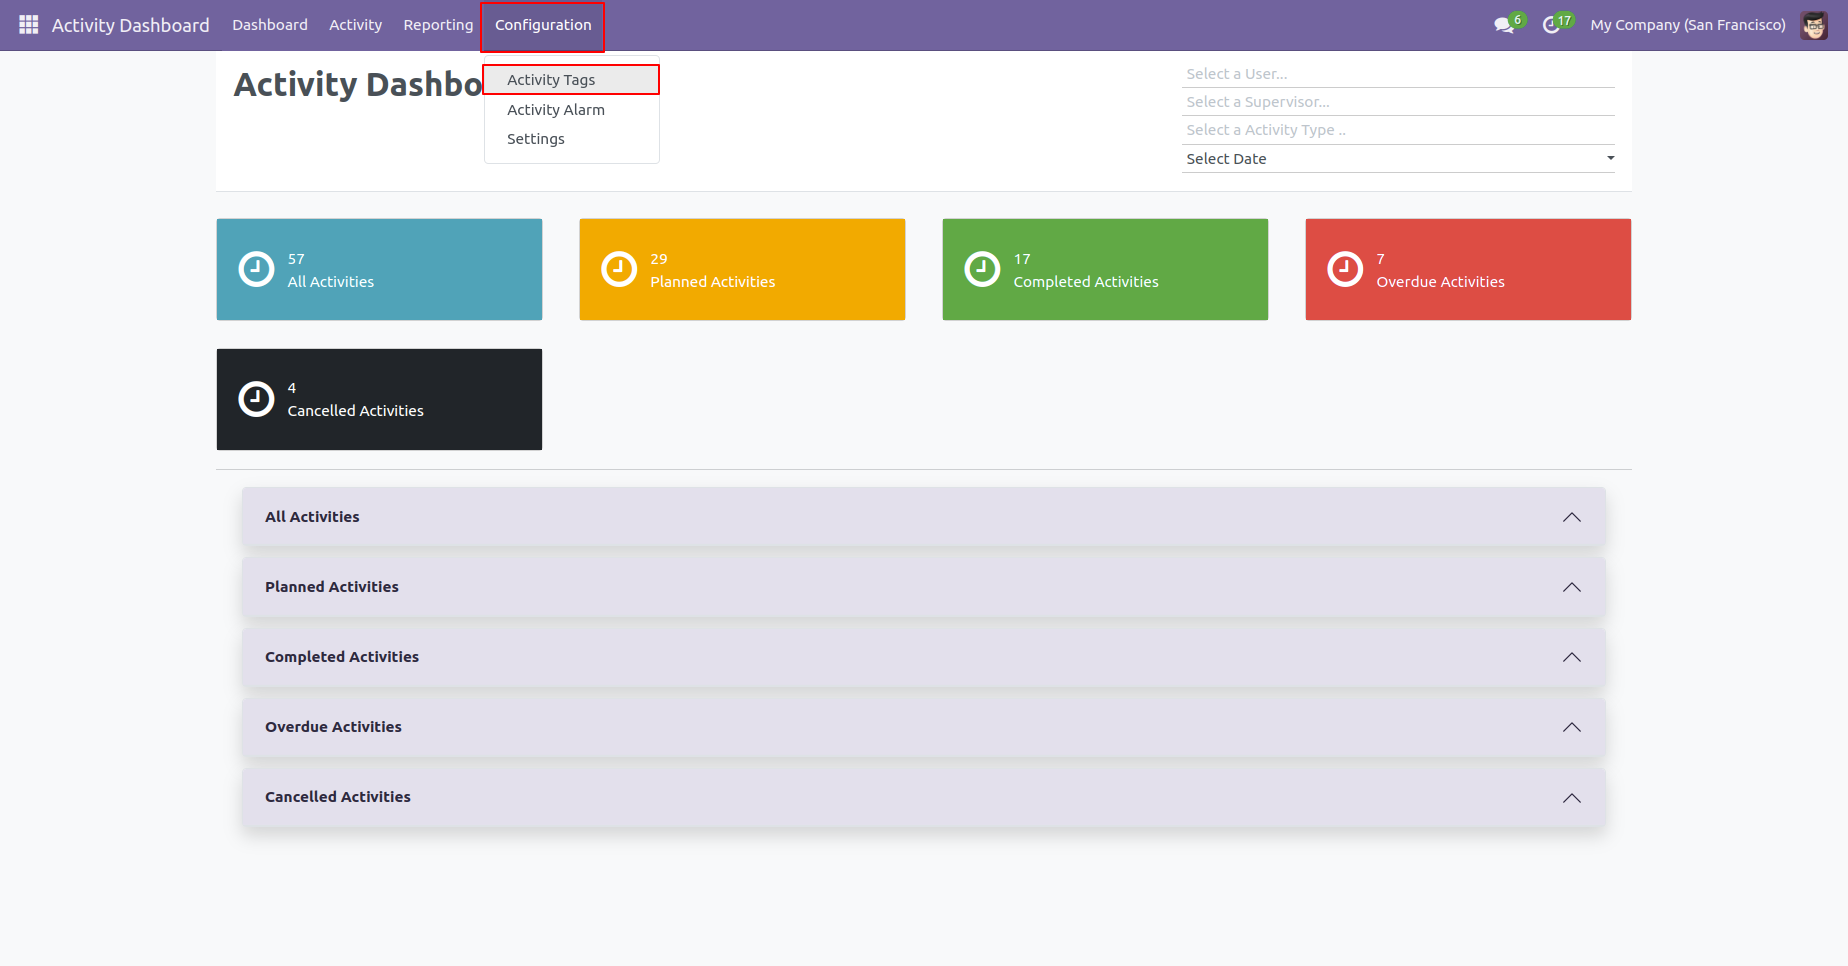Collapse the All Activities section chevron
The width and height of the screenshot is (1848, 966).
click(x=1572, y=517)
